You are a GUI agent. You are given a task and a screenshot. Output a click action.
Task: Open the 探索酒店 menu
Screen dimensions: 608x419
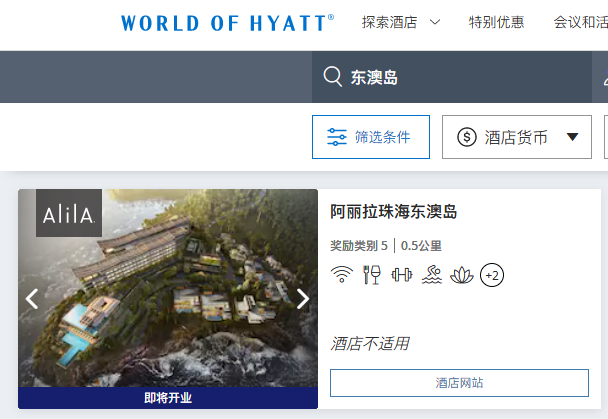point(389,22)
